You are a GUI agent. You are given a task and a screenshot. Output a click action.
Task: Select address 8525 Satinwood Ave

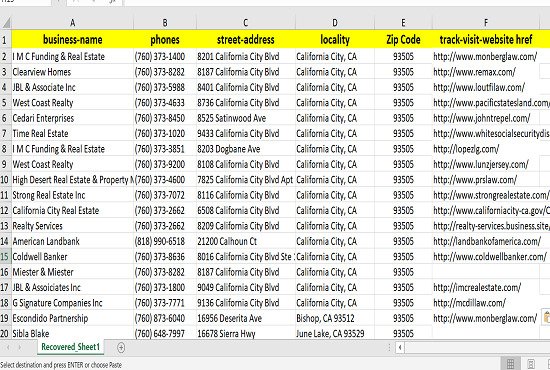click(x=246, y=118)
